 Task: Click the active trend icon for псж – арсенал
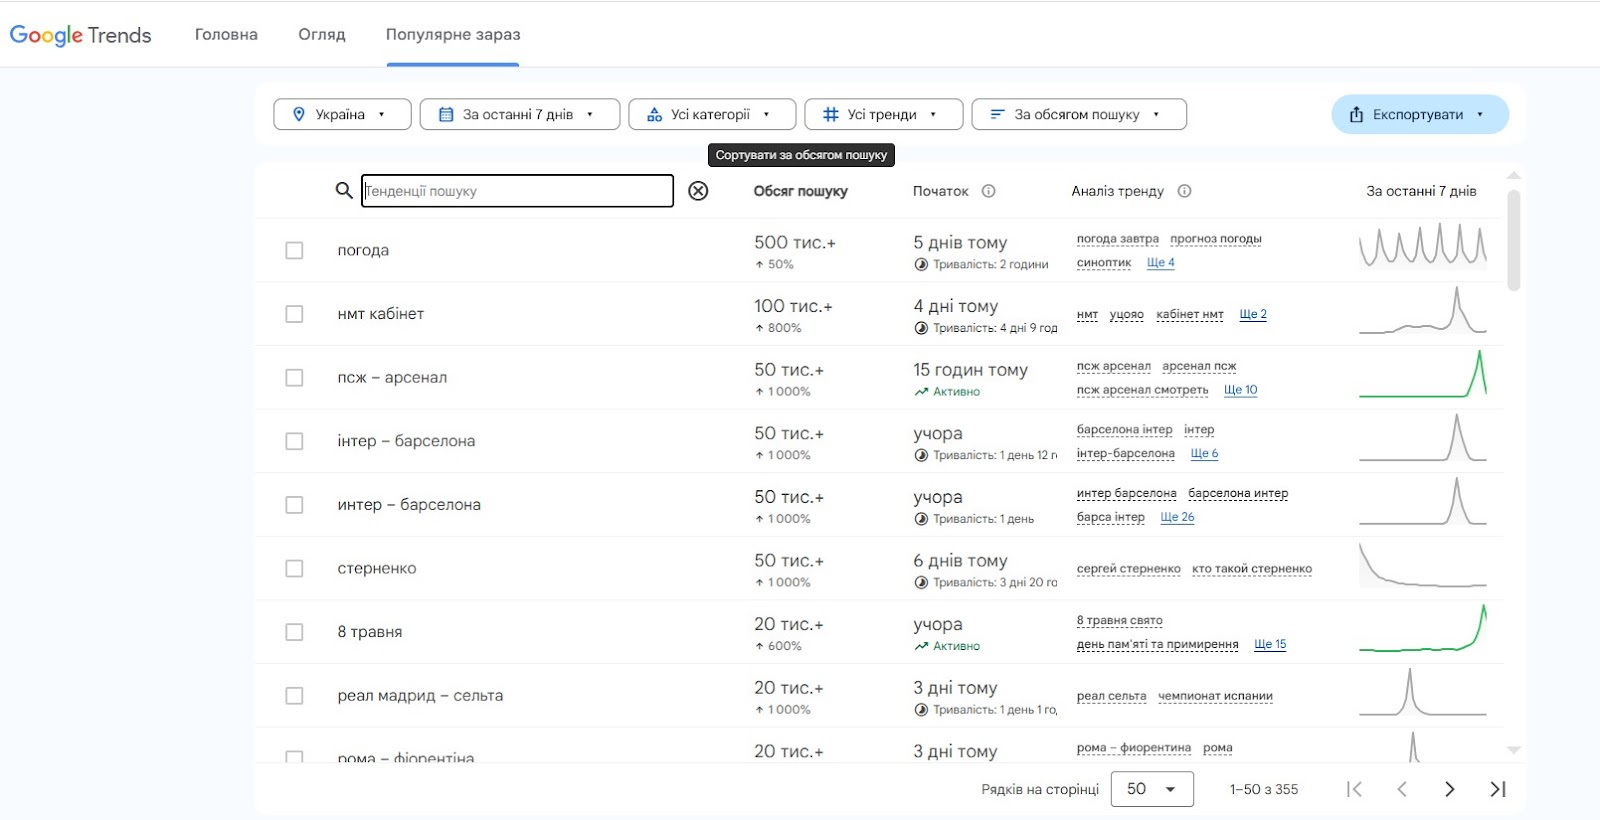[921, 392]
